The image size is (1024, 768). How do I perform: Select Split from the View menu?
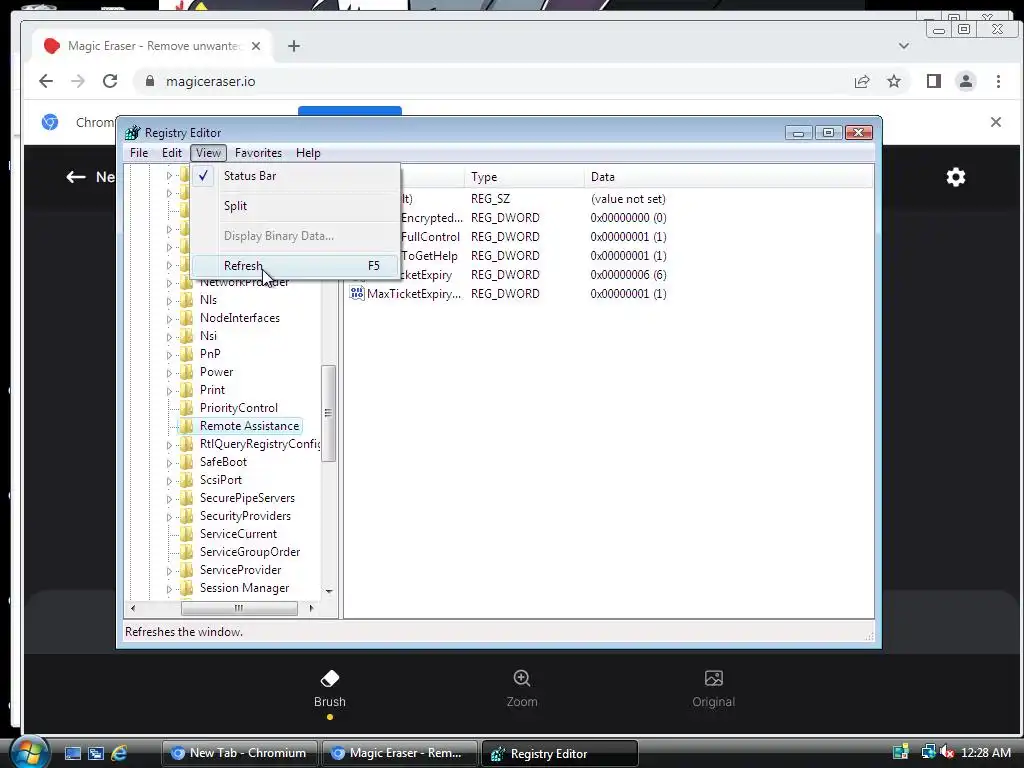pos(295,206)
